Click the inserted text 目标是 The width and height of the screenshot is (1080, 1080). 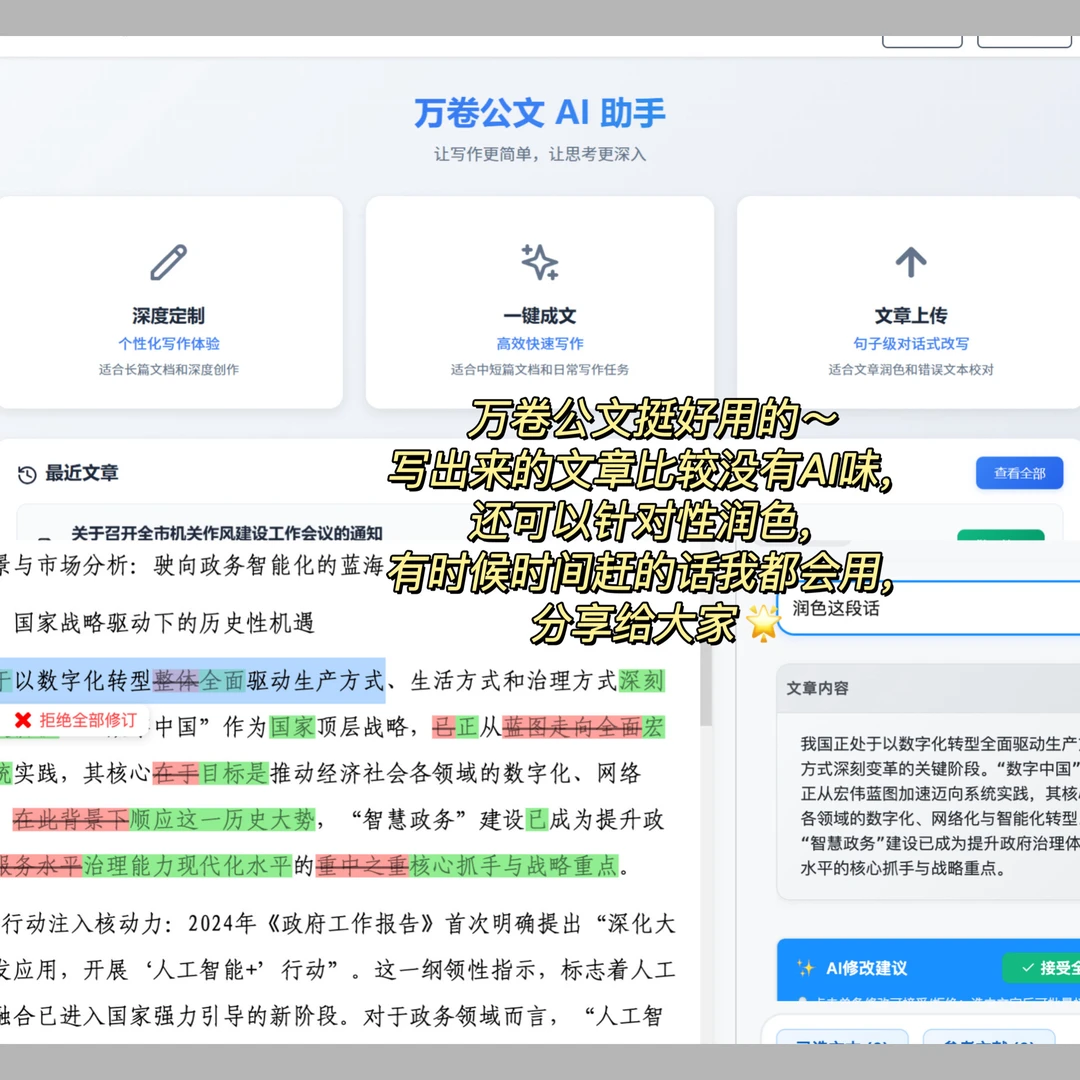click(234, 773)
